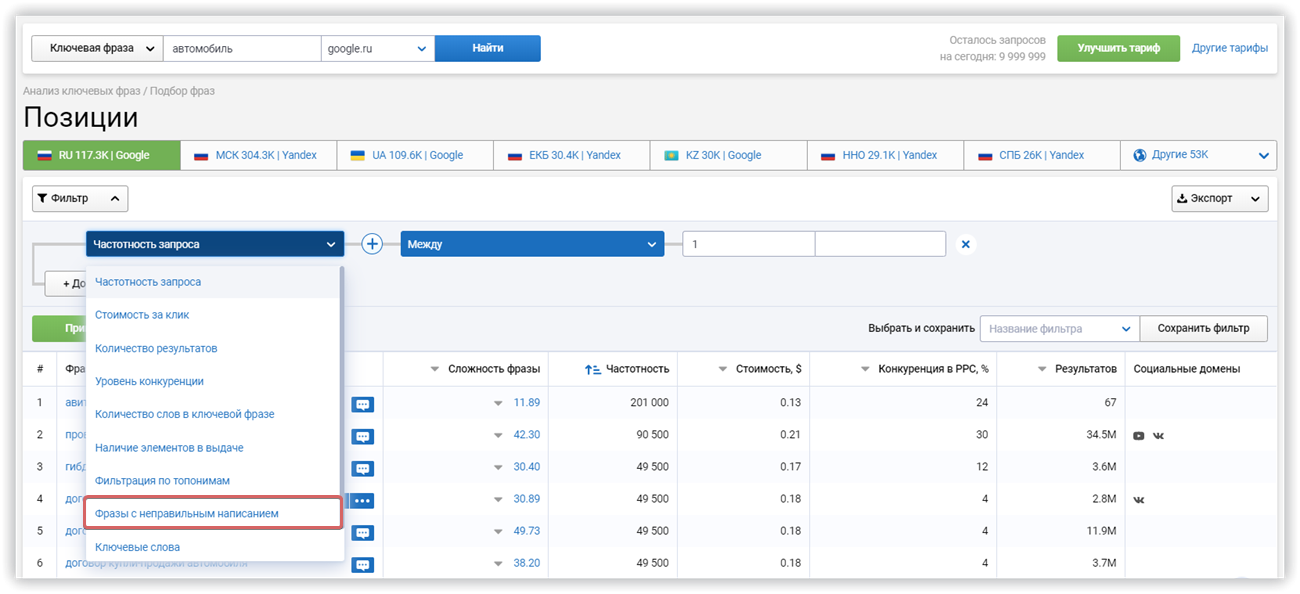This screenshot has height=594, width=1300.
Task: Open the chat bubble icon in row 2
Action: [x=362, y=436]
